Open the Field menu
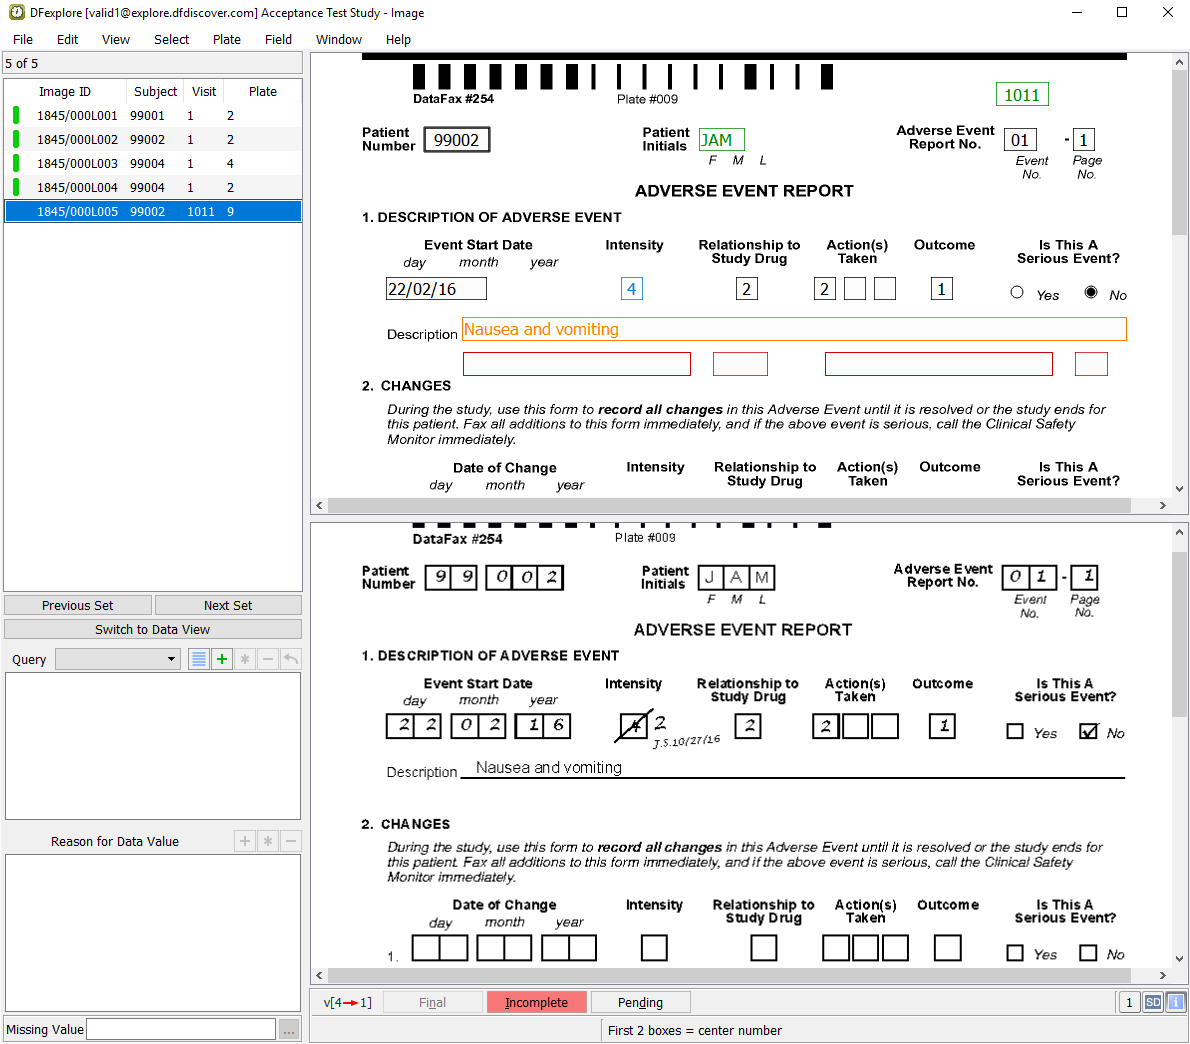The width and height of the screenshot is (1190, 1044). point(278,39)
